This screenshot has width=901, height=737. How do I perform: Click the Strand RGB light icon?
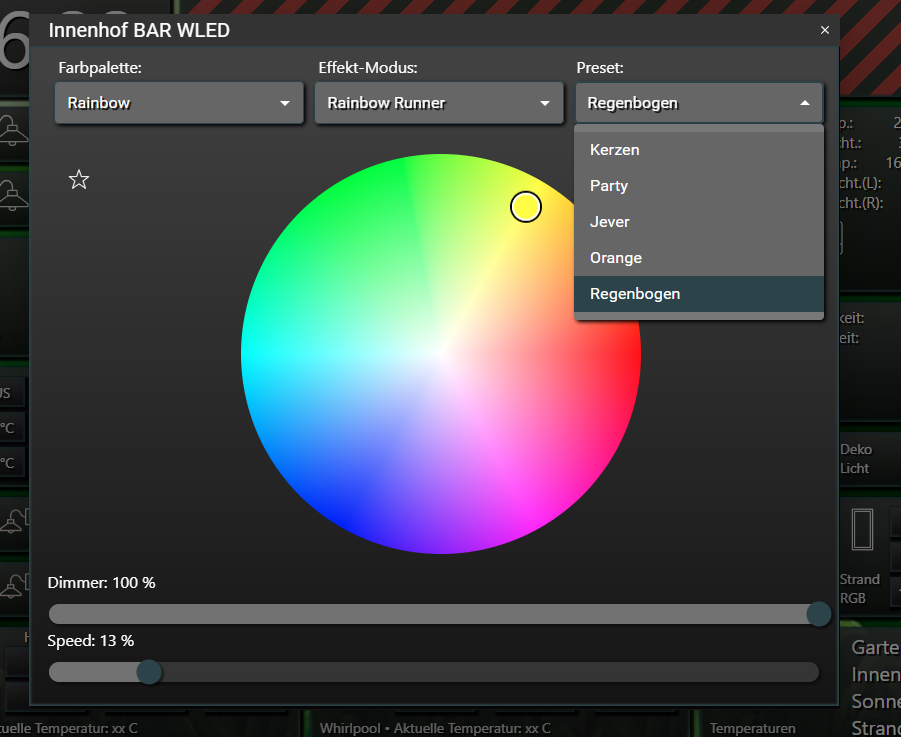(862, 529)
